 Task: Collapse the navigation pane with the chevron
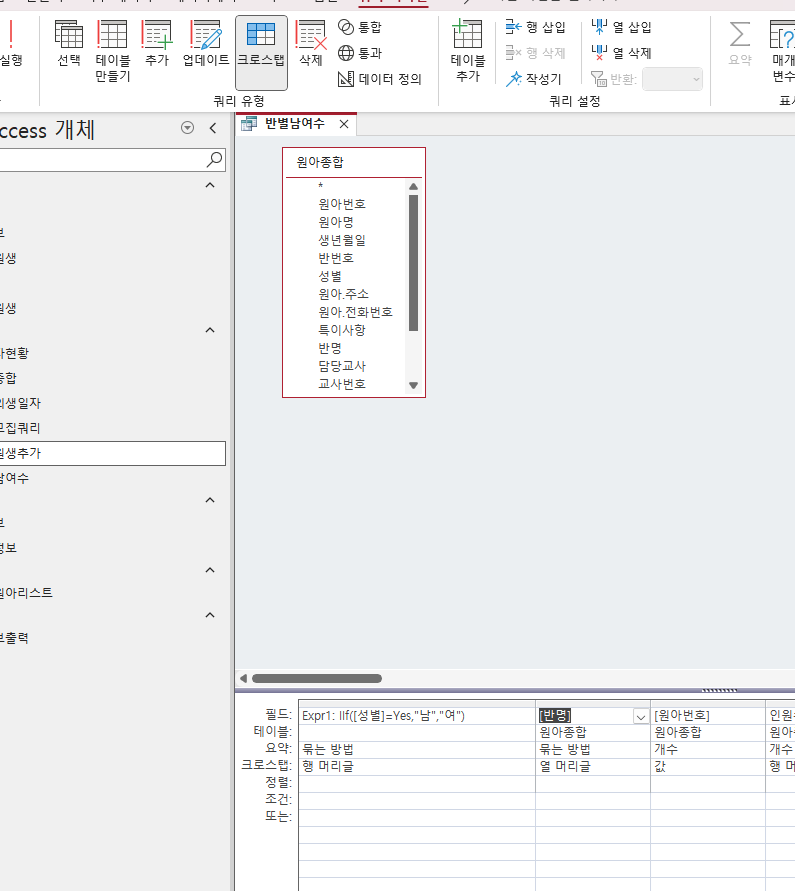click(212, 128)
